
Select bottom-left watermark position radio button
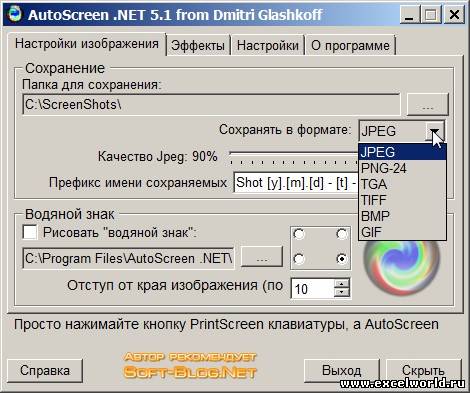click(x=299, y=259)
